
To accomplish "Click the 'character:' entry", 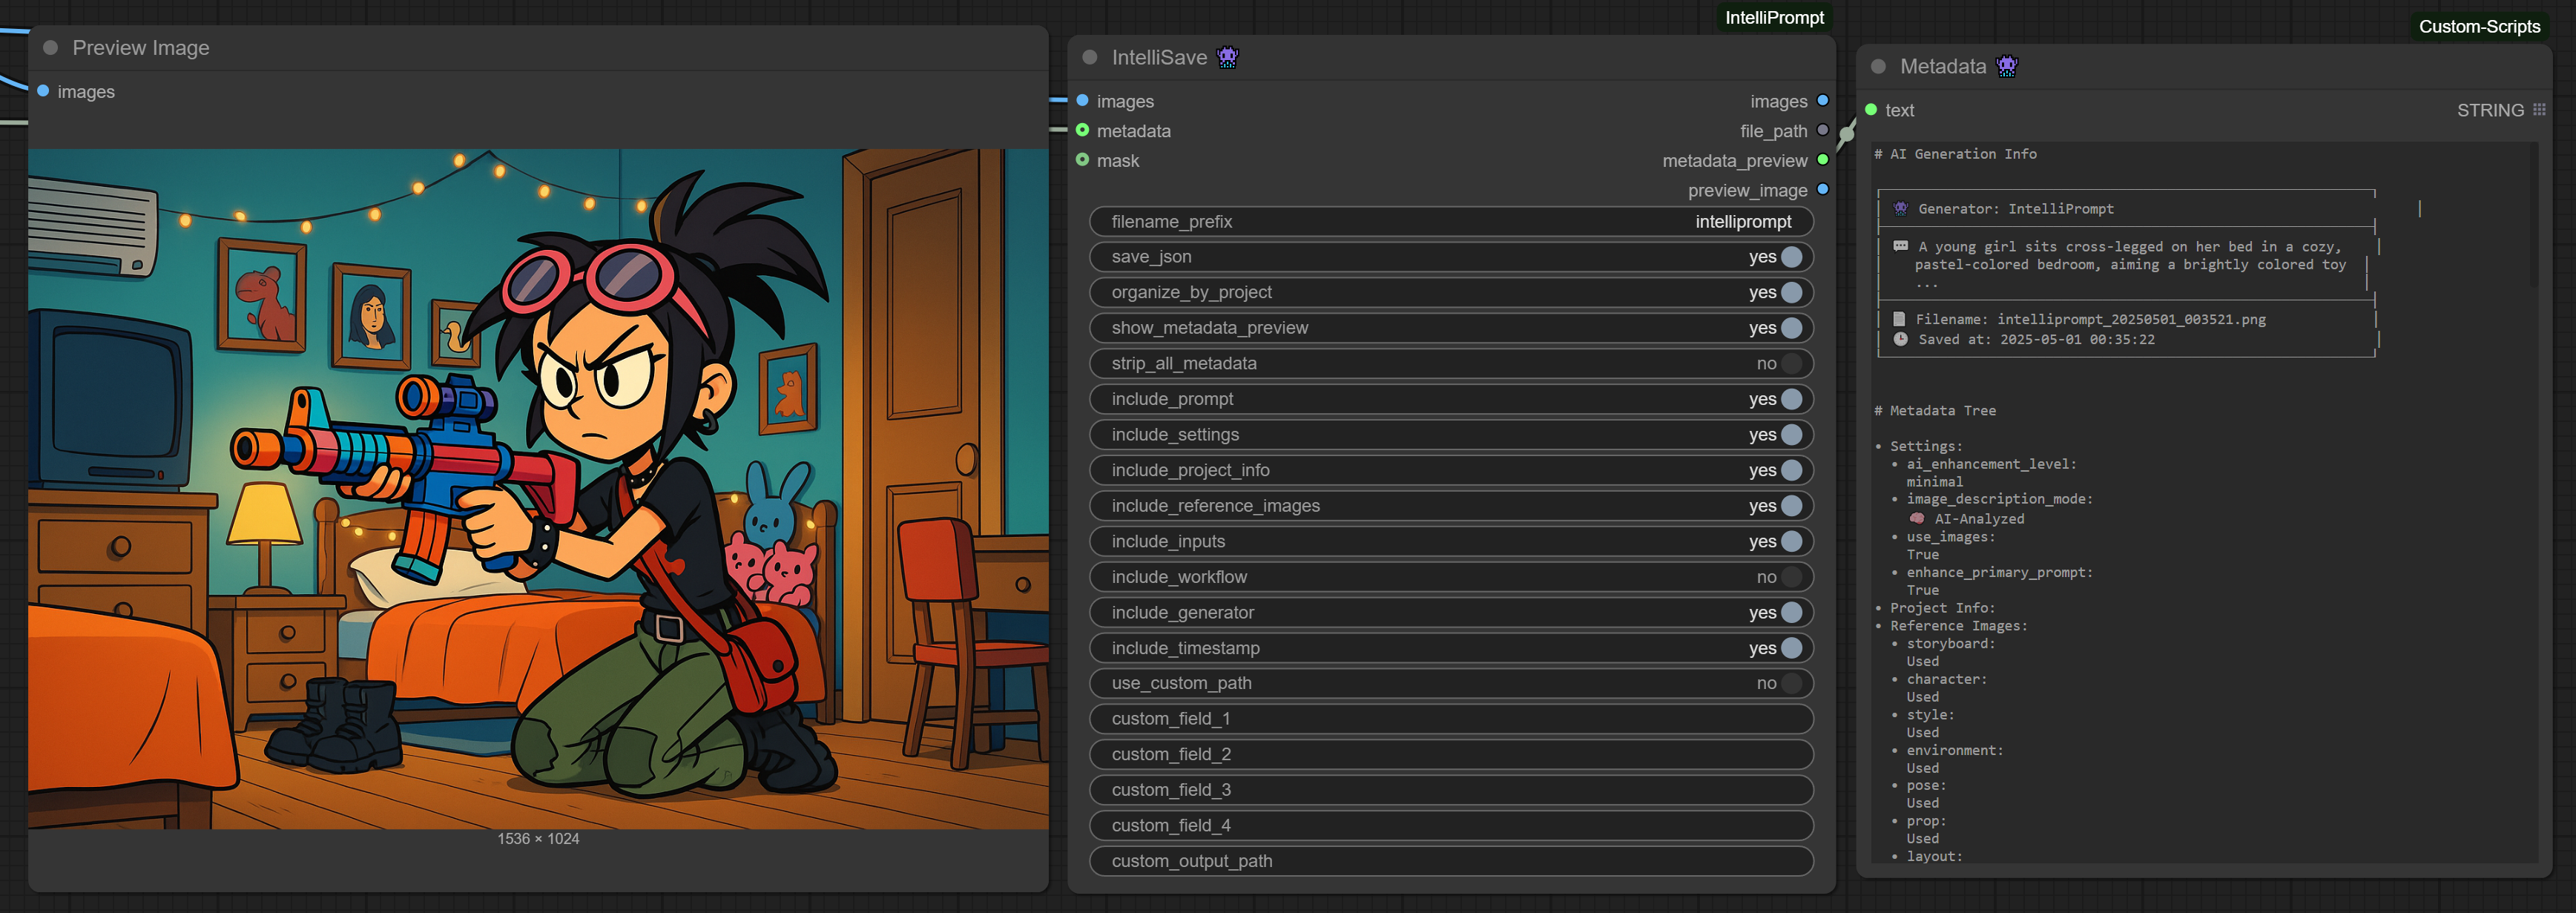I will click(x=1946, y=679).
